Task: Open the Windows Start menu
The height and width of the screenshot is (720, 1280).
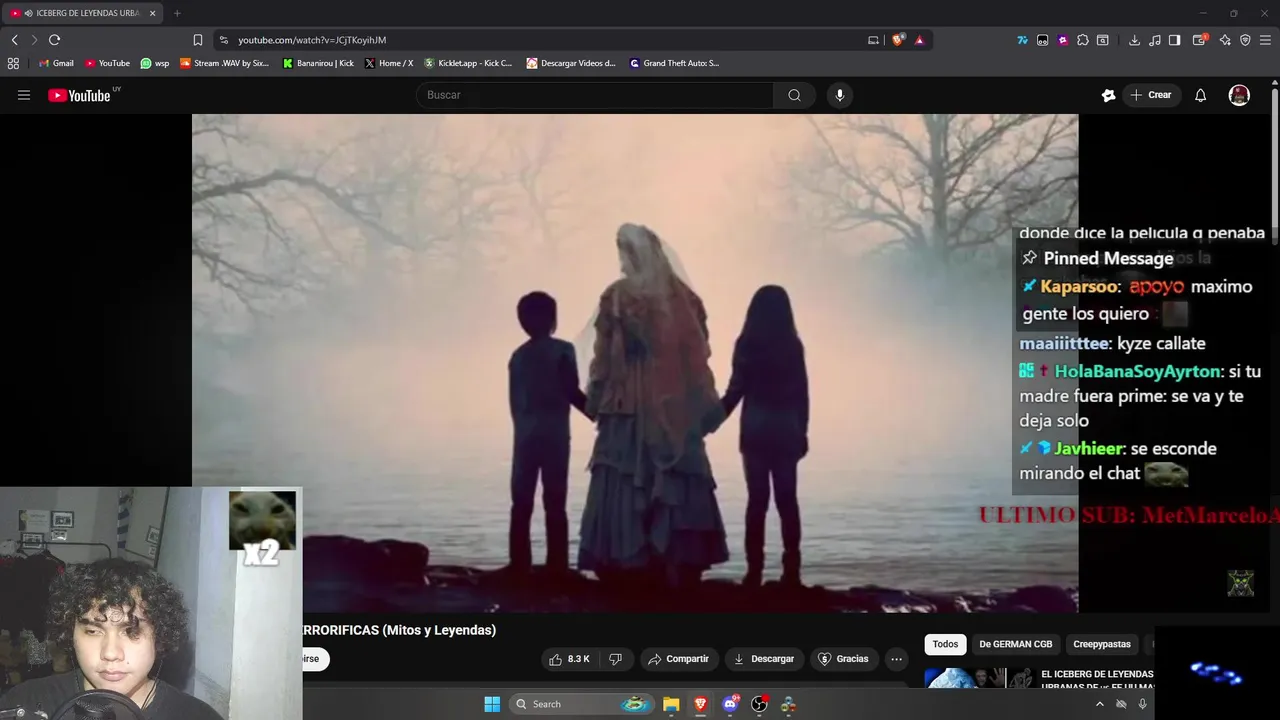Action: [492, 704]
